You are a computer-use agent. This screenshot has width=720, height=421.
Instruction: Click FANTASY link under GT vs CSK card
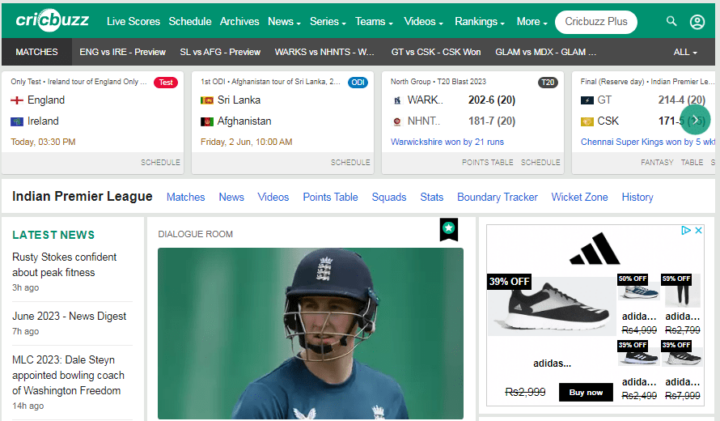(x=657, y=162)
